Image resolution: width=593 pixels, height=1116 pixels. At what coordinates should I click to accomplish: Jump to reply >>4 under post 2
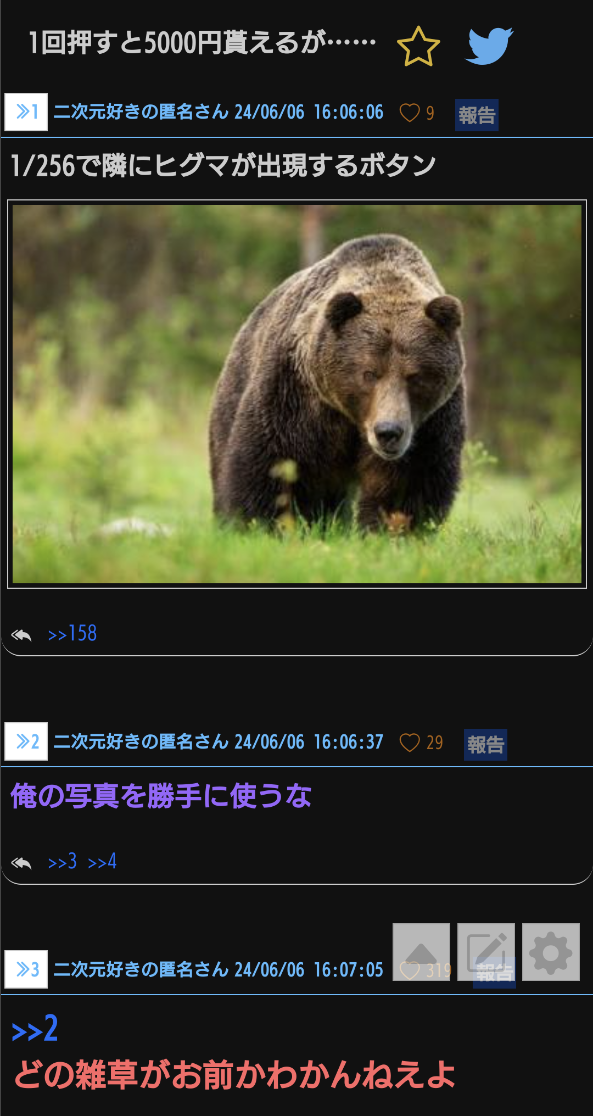coord(102,862)
